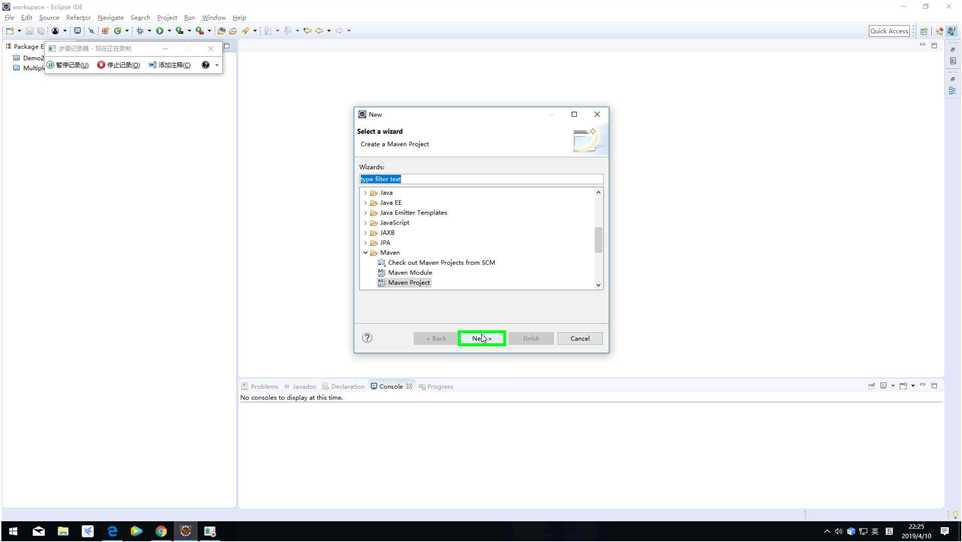The height and width of the screenshot is (542, 962).
Task: Collapse the Maven wizard folder
Action: pyautogui.click(x=366, y=252)
